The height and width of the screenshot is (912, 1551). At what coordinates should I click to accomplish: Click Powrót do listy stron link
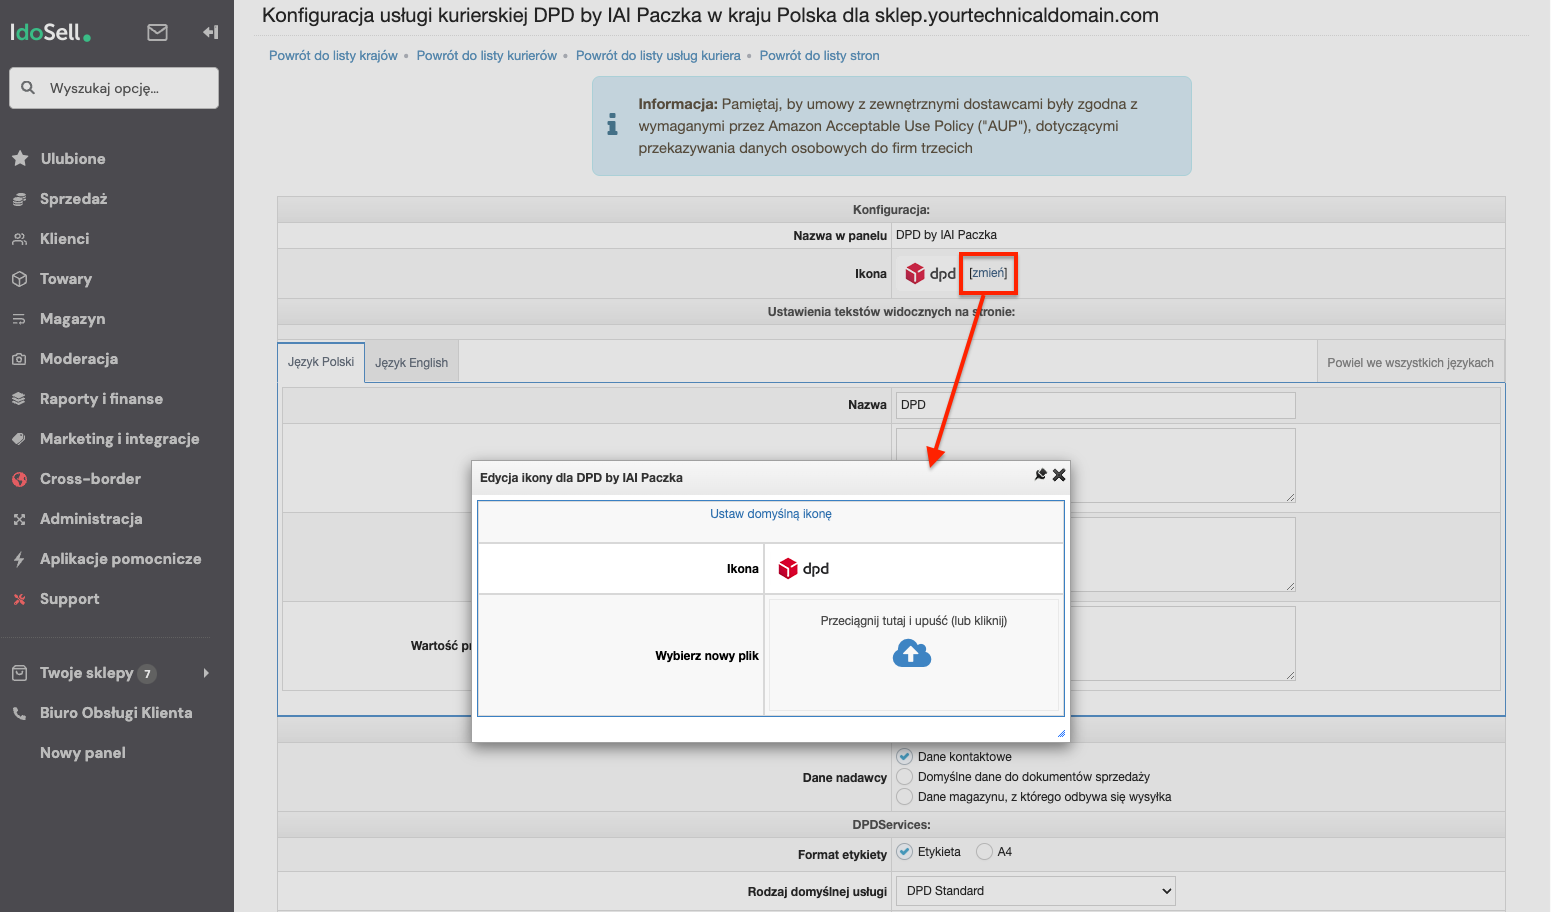[819, 56]
